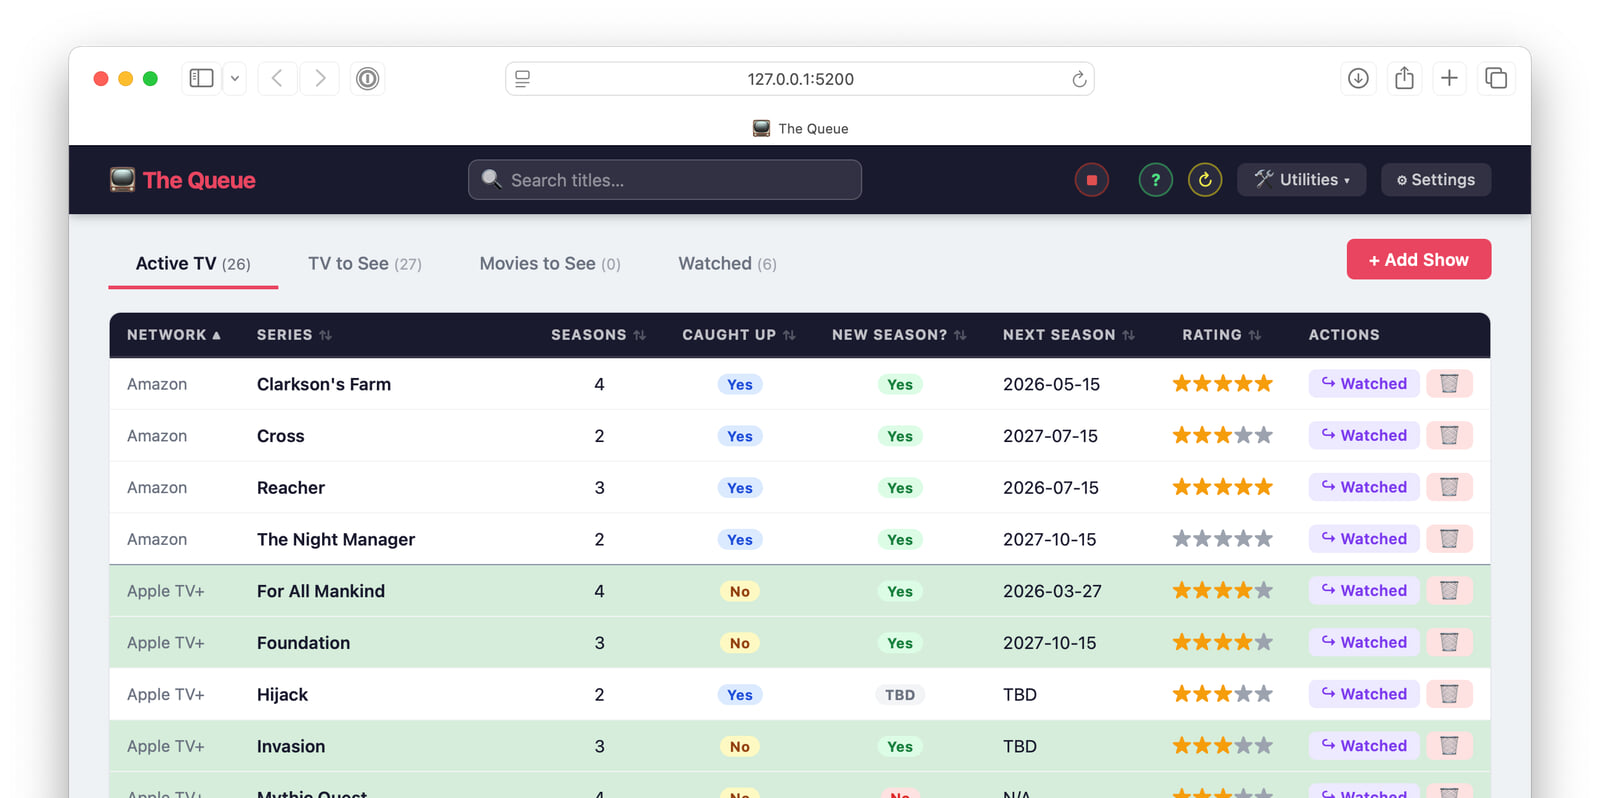Expand sidebar options chevron in Safari toolbar
This screenshot has height=798, width=1600.
235,78
